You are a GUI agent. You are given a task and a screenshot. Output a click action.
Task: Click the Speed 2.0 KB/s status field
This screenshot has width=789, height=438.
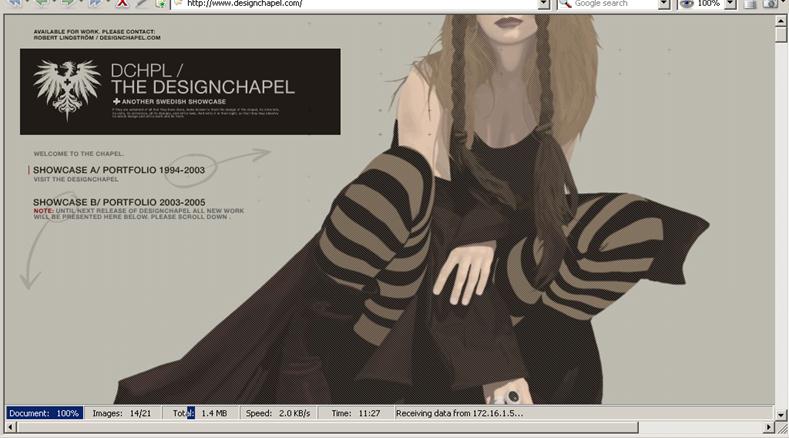pyautogui.click(x=278, y=413)
